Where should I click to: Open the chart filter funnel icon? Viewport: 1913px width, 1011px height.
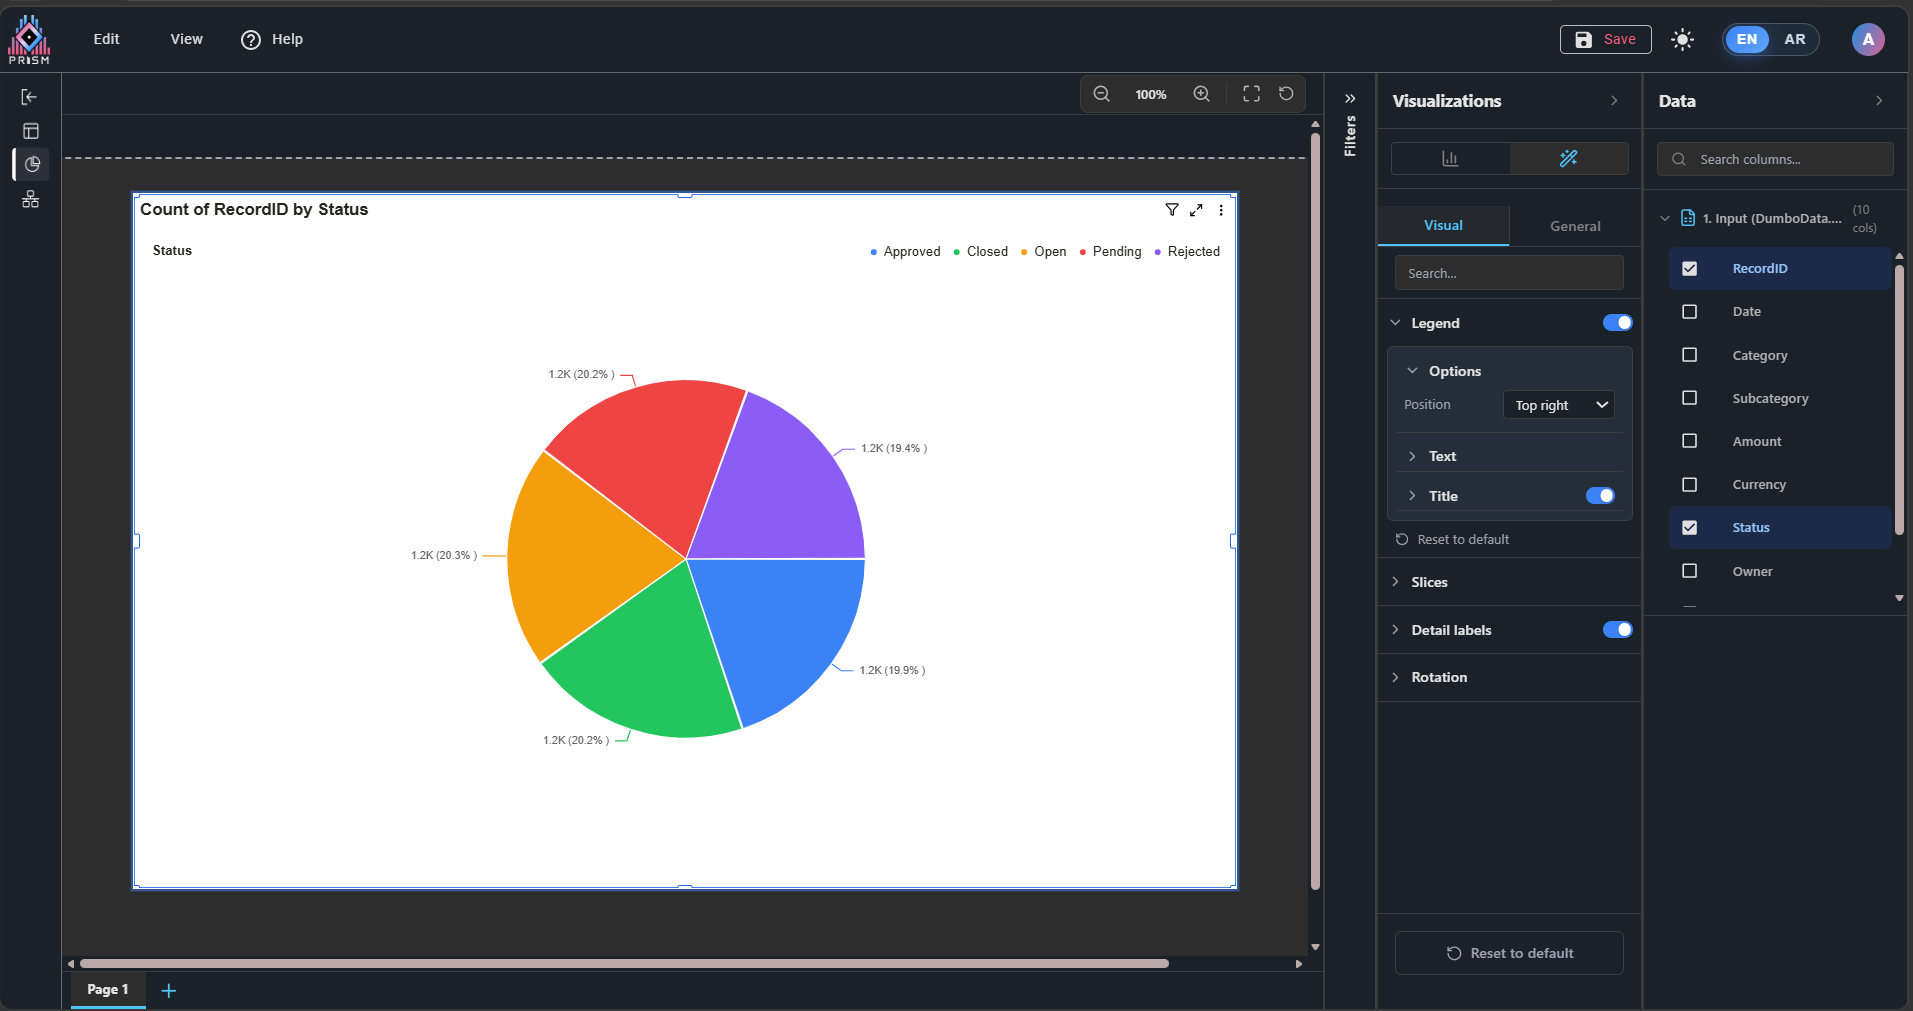pos(1172,210)
